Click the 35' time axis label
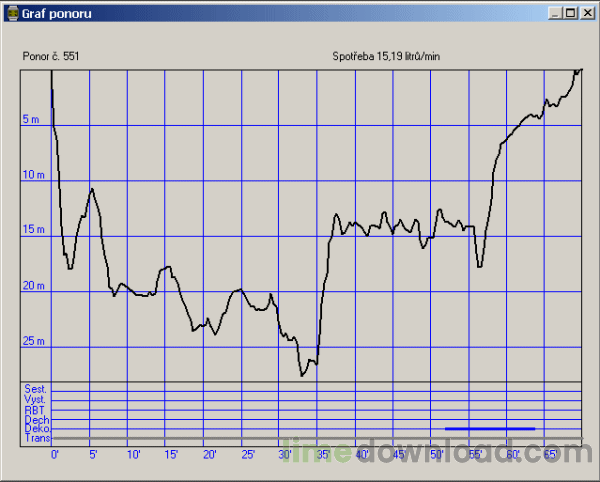 (x=323, y=454)
